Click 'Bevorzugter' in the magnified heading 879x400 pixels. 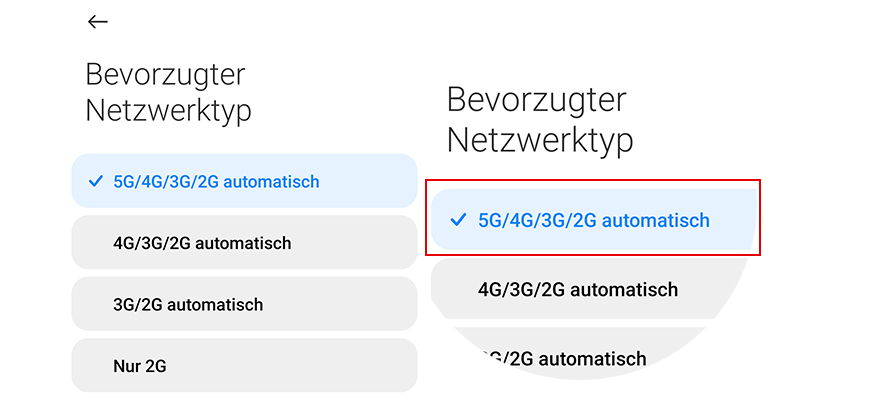tap(536, 100)
